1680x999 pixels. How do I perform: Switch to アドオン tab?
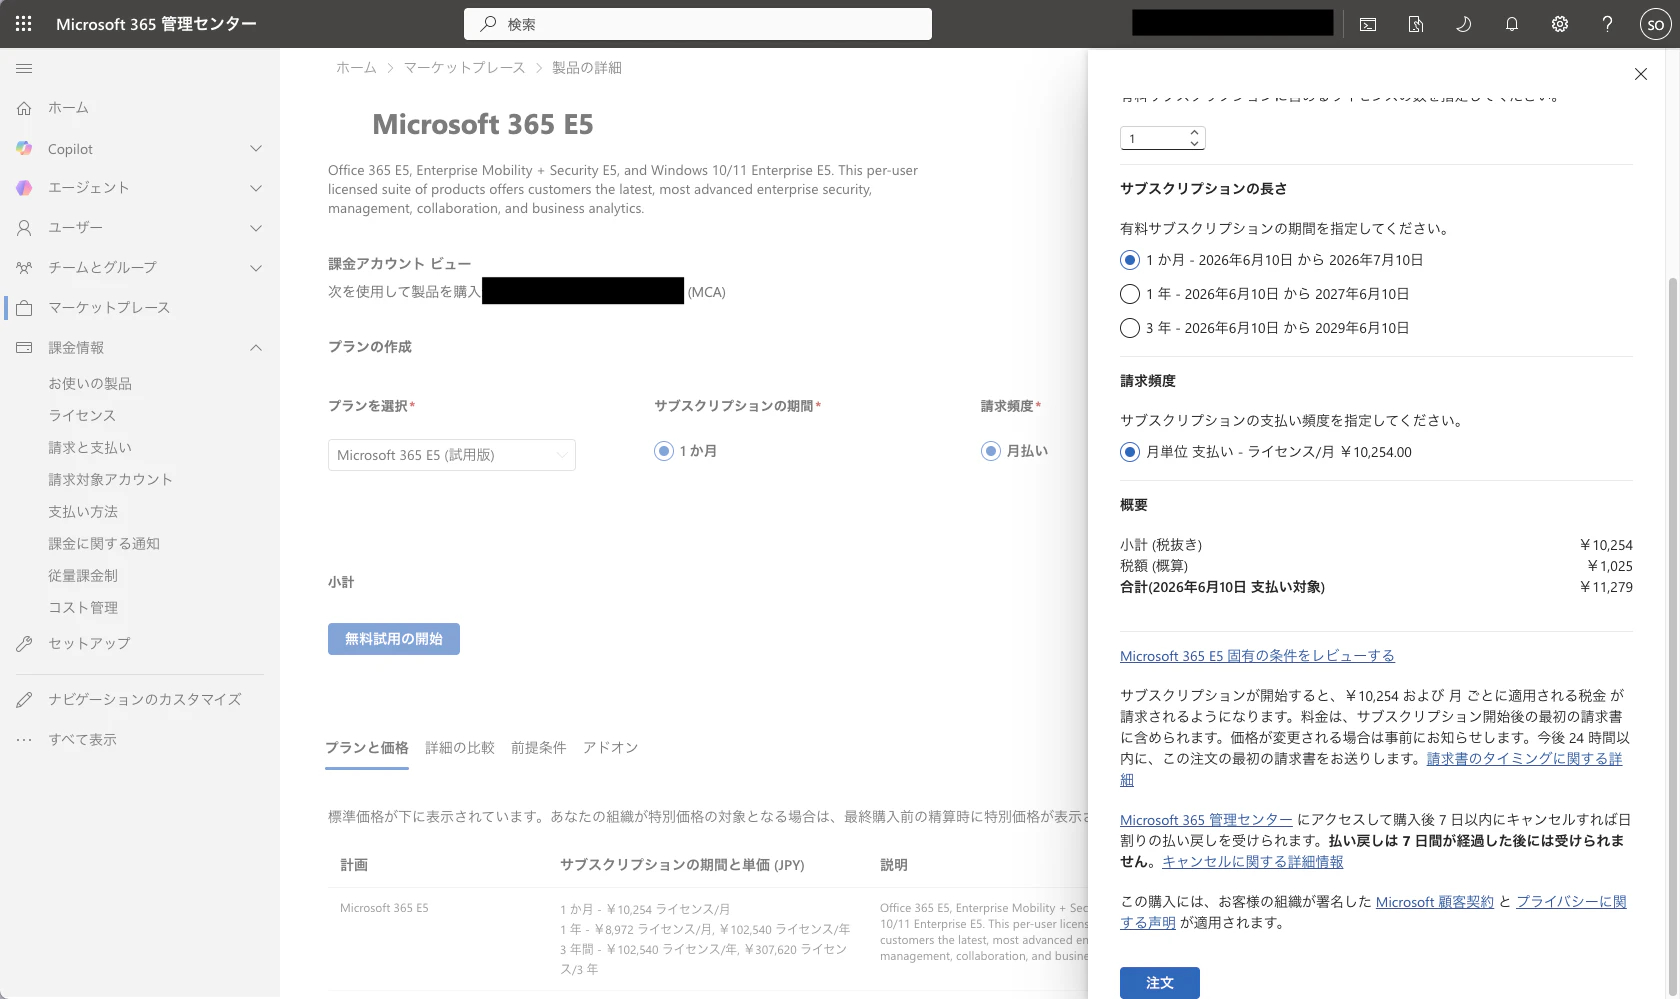(x=611, y=748)
